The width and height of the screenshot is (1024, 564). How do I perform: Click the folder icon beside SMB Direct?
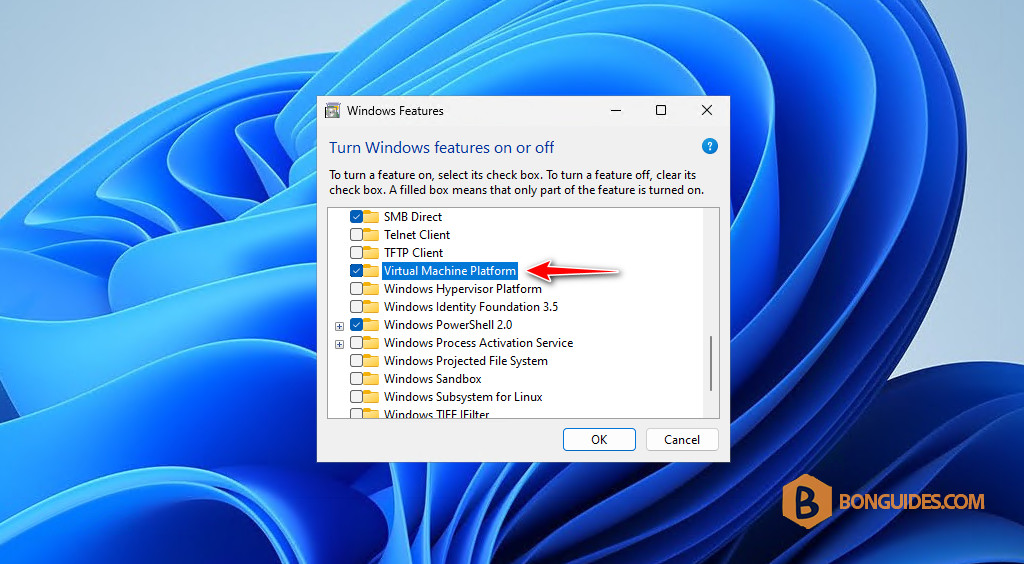pyautogui.click(x=371, y=217)
